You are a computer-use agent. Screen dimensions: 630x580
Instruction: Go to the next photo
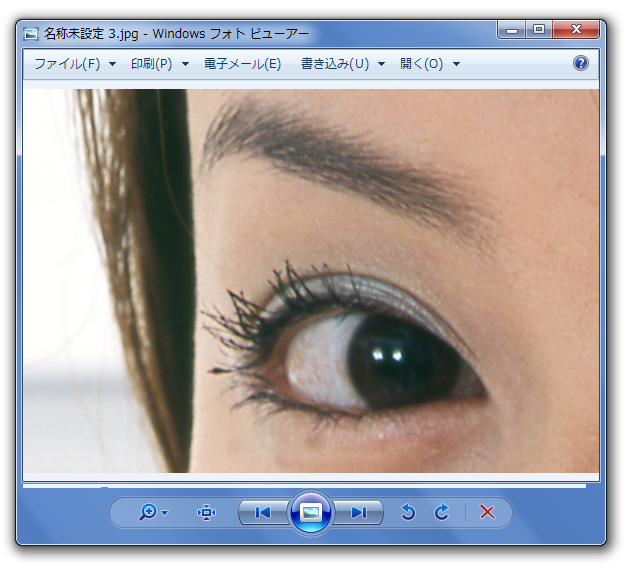point(358,513)
